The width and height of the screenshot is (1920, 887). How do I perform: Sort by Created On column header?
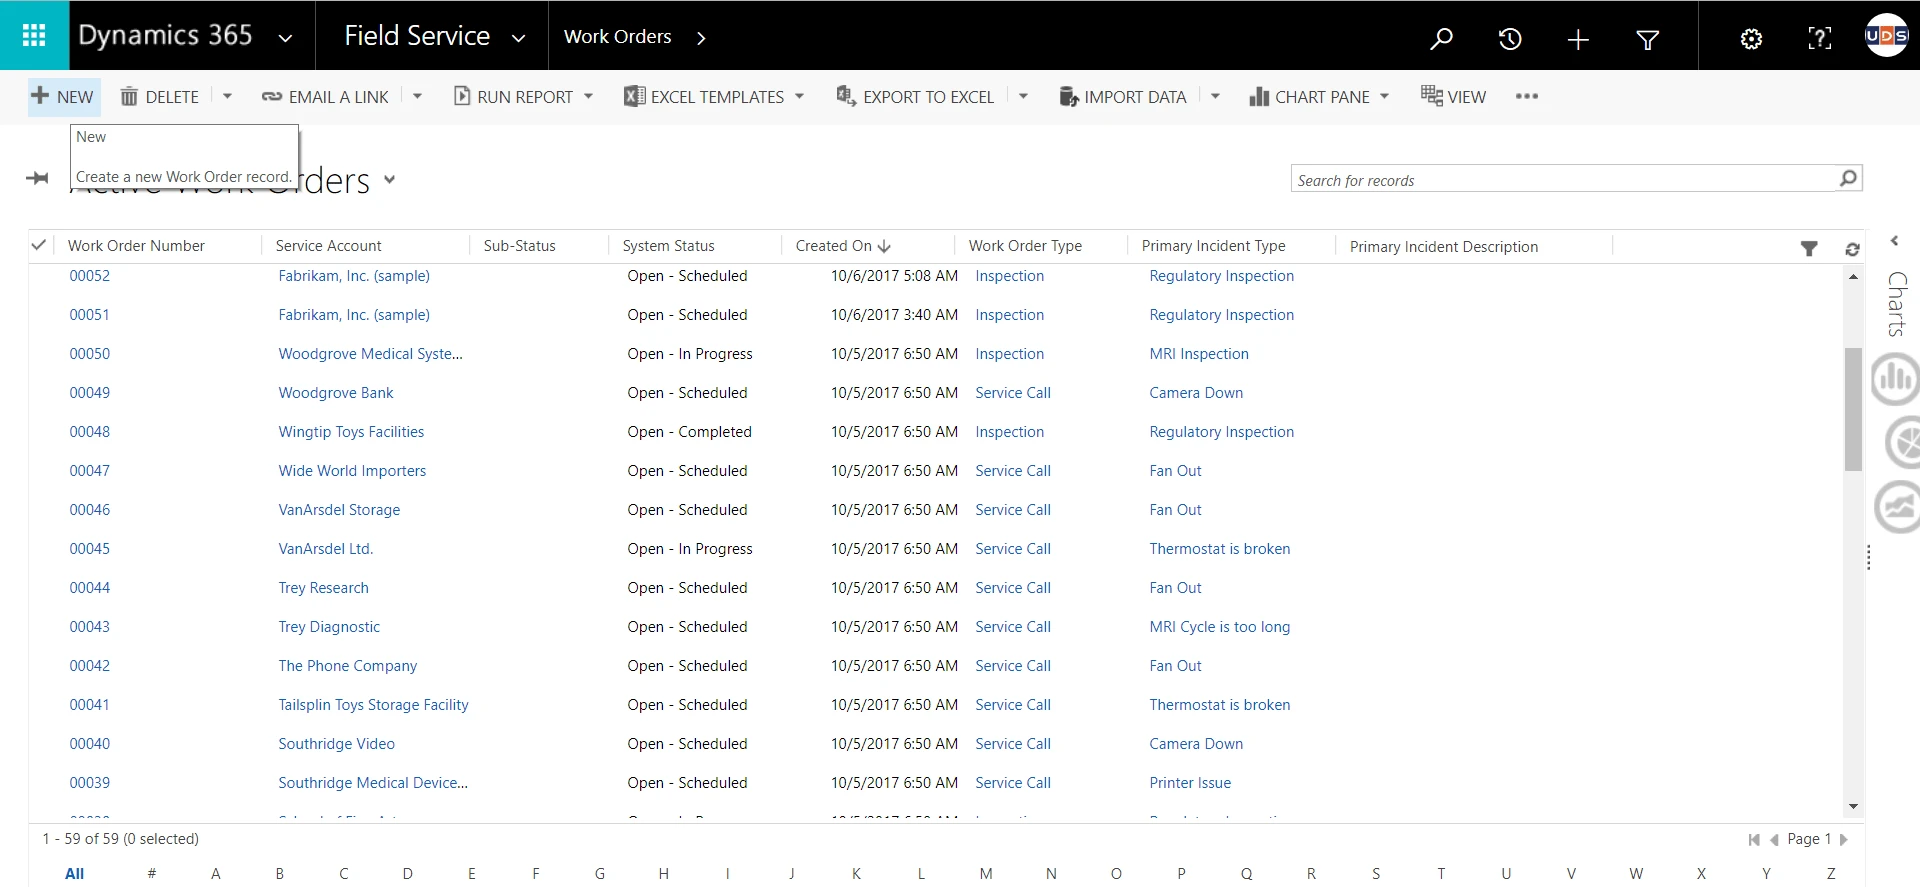843,246
